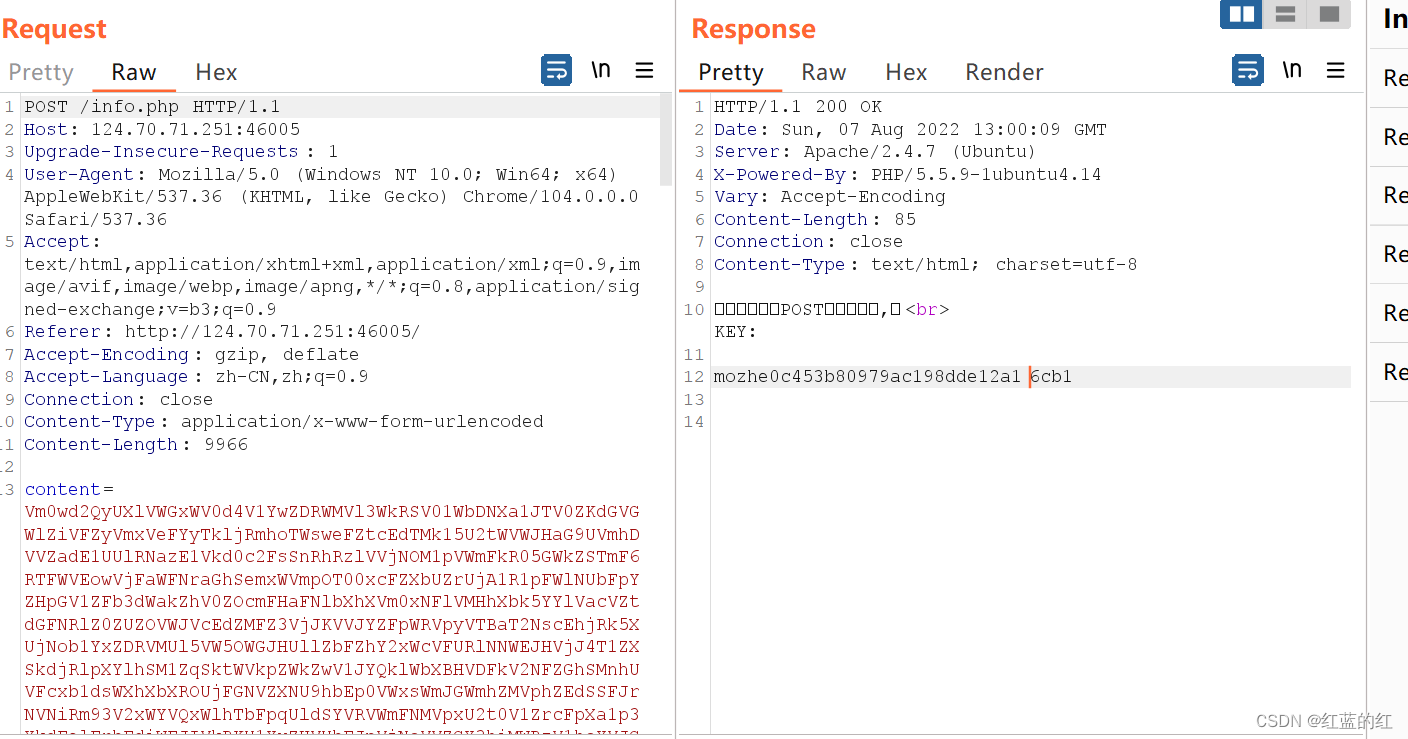Show non-printable characters (\n) in Response

click(1292, 70)
